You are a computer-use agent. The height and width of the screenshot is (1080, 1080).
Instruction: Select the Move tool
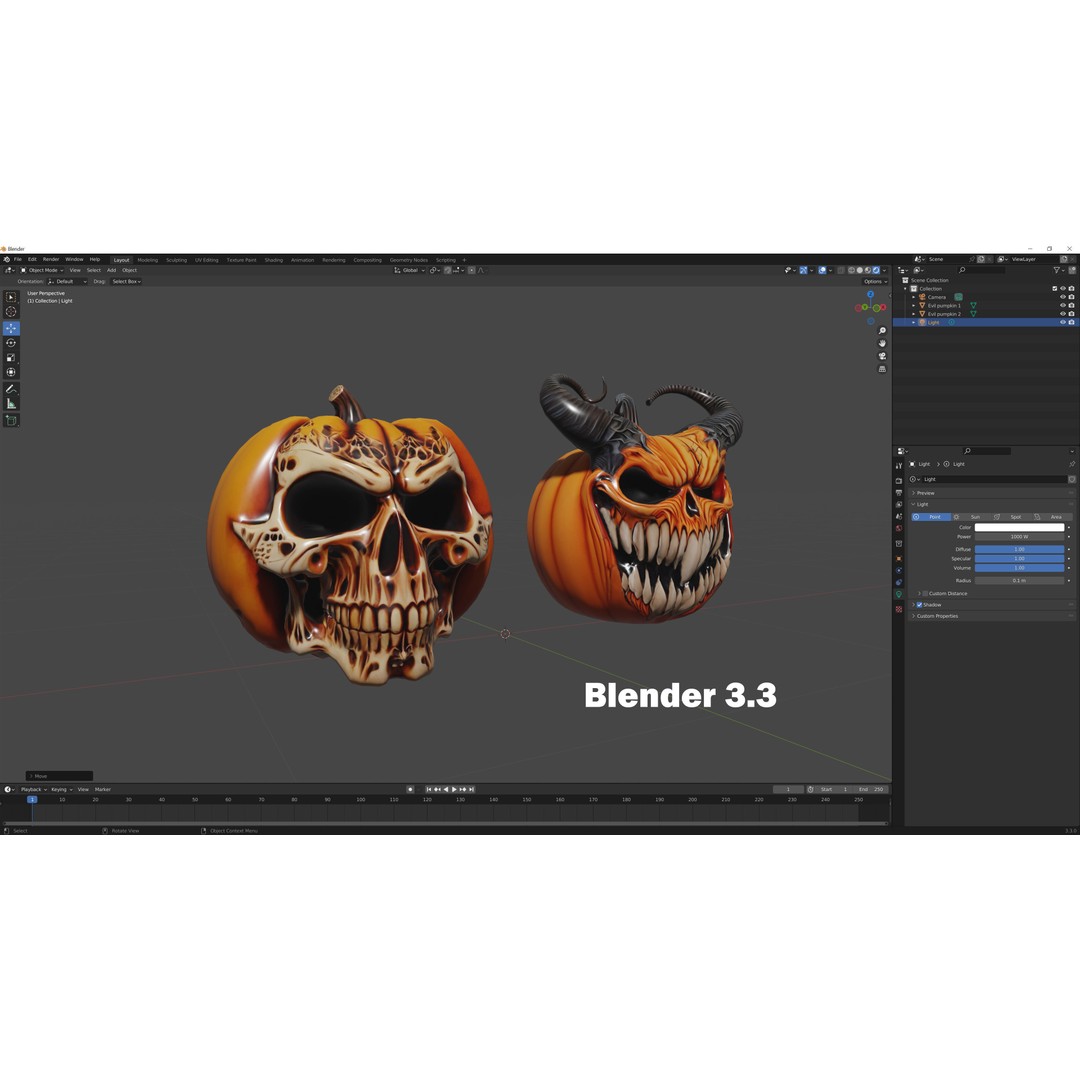point(11,329)
